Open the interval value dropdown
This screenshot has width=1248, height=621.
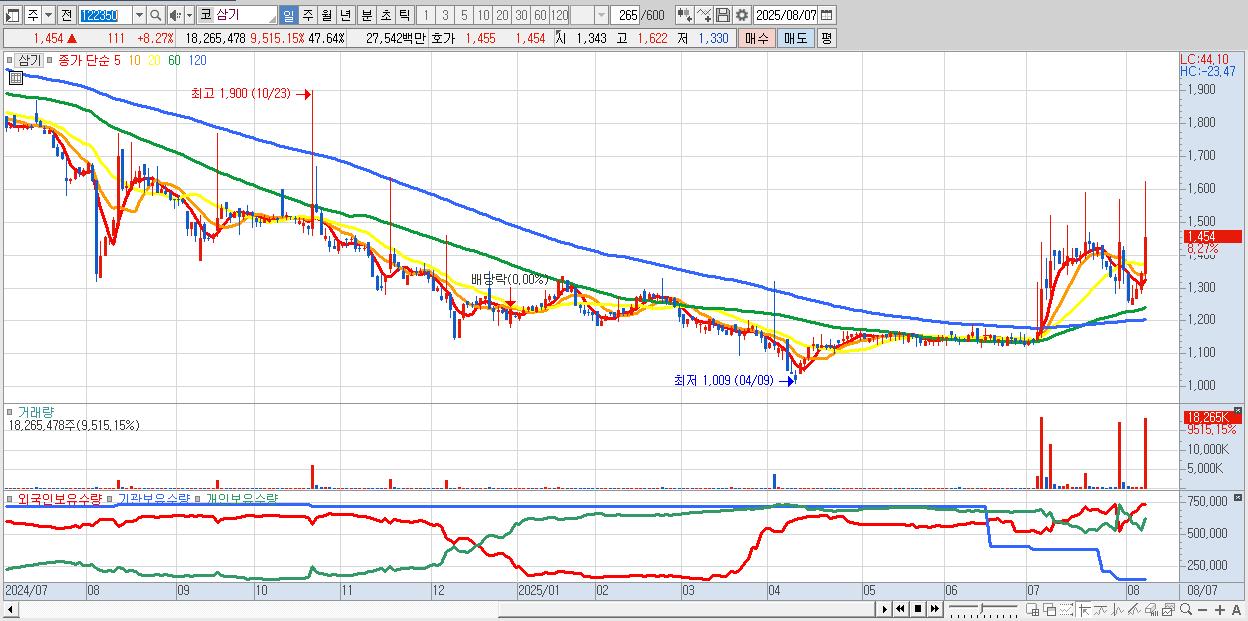click(601, 15)
